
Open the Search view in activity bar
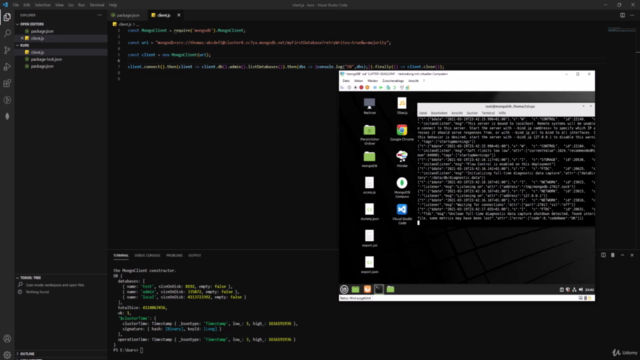[x=7, y=33]
